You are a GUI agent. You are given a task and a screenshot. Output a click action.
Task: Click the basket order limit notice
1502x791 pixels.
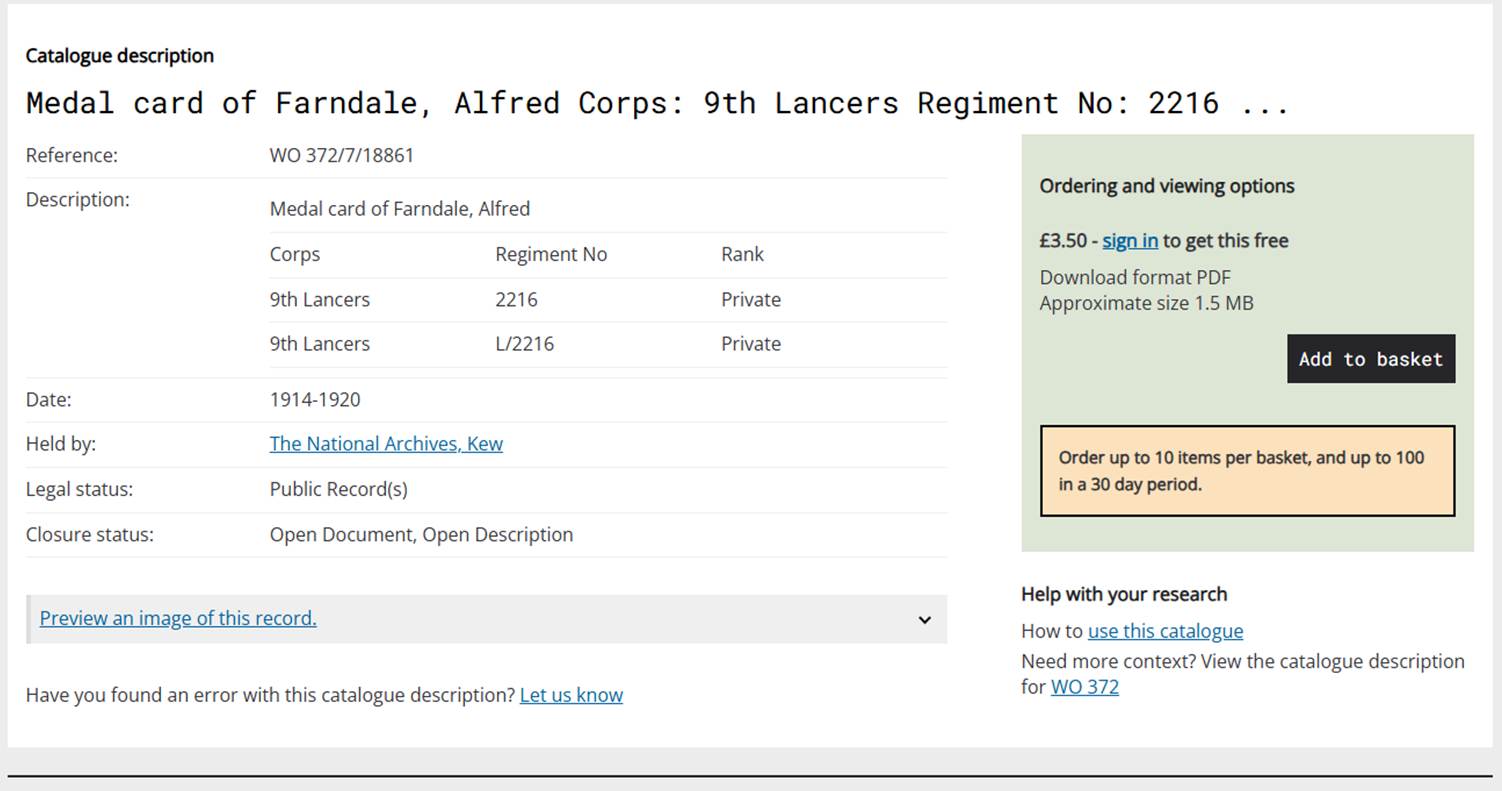tap(1248, 471)
